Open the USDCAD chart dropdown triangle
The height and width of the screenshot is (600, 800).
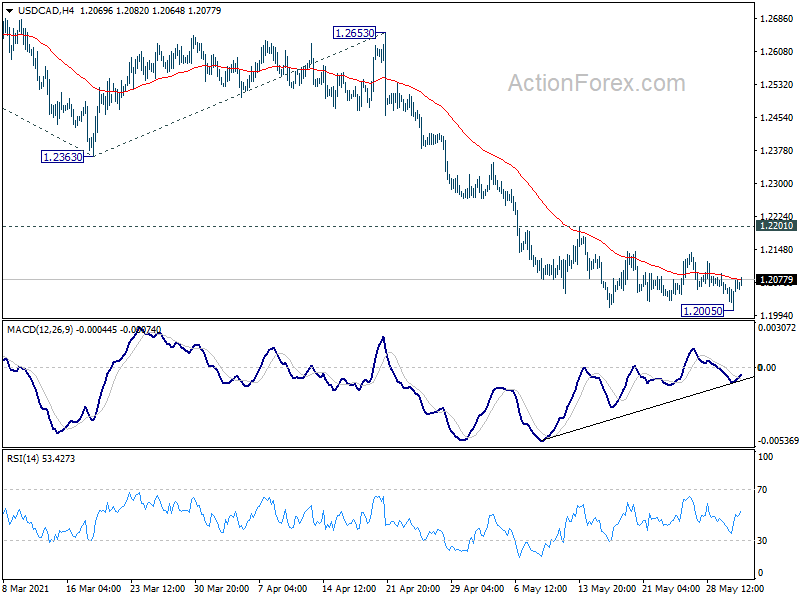coord(9,11)
